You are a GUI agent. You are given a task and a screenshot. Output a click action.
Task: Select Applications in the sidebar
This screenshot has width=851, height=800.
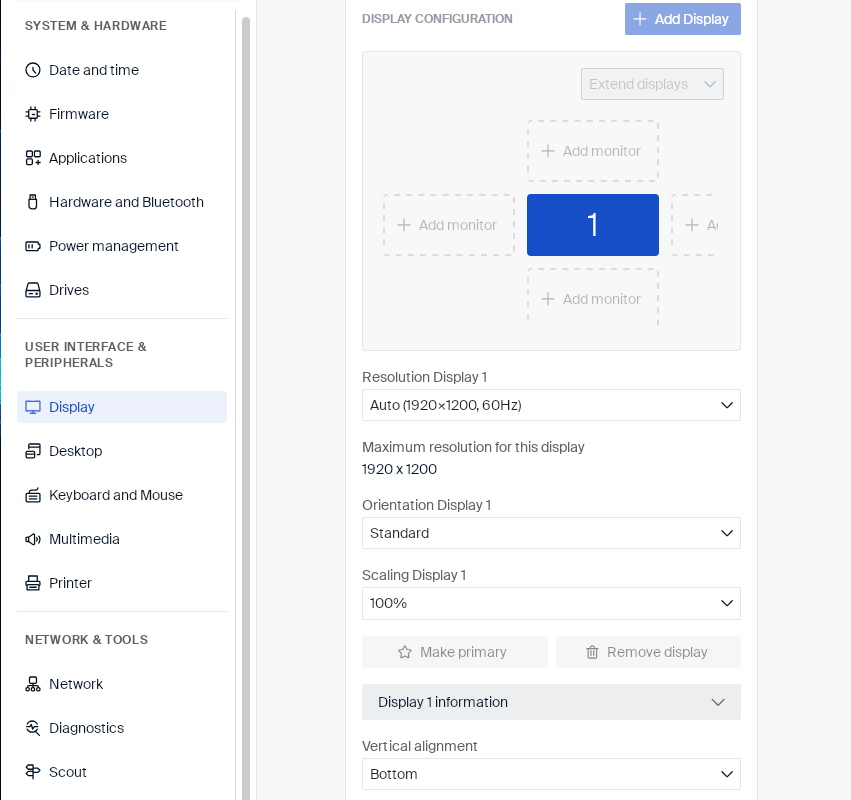point(122,158)
